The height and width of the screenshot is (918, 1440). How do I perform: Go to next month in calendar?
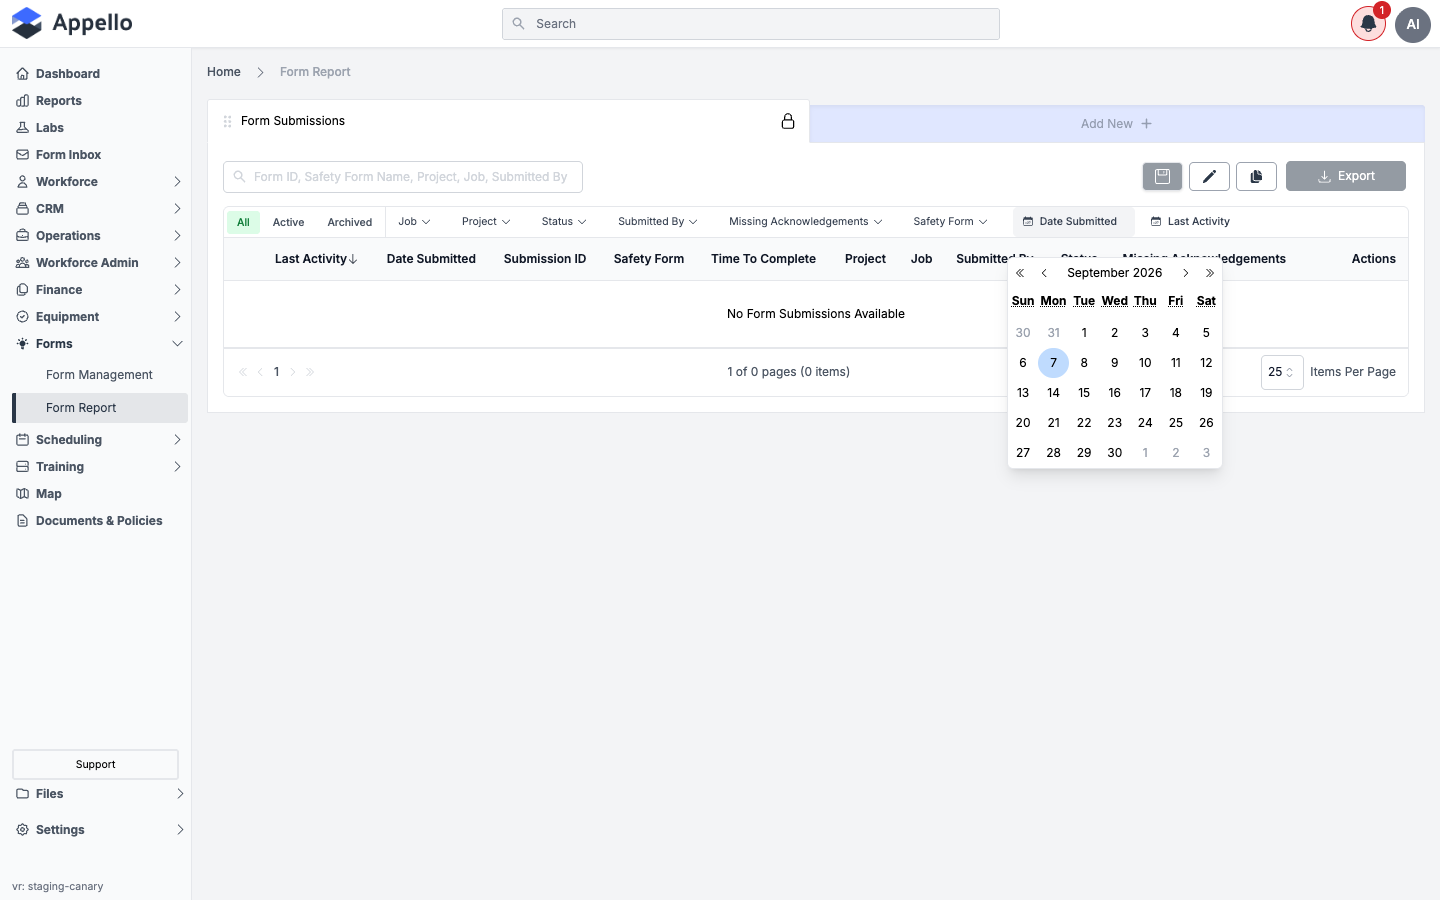(x=1186, y=273)
